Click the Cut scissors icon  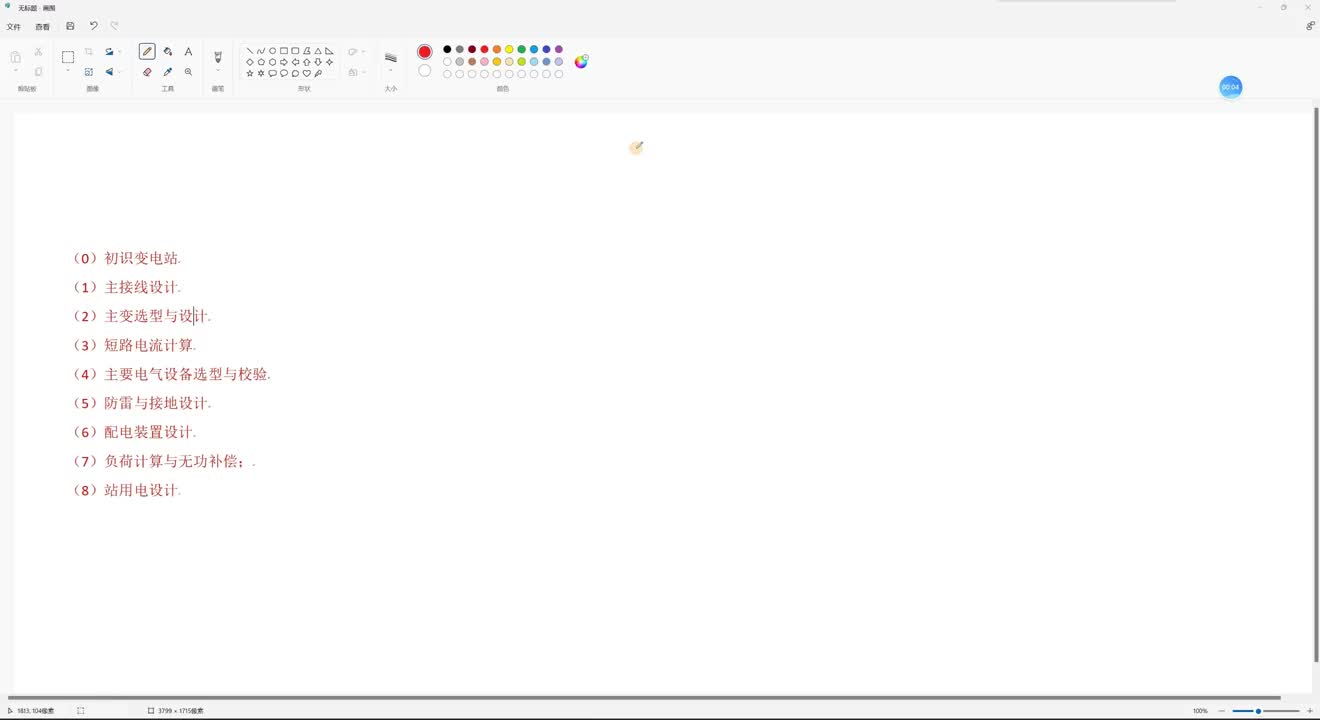(38, 51)
